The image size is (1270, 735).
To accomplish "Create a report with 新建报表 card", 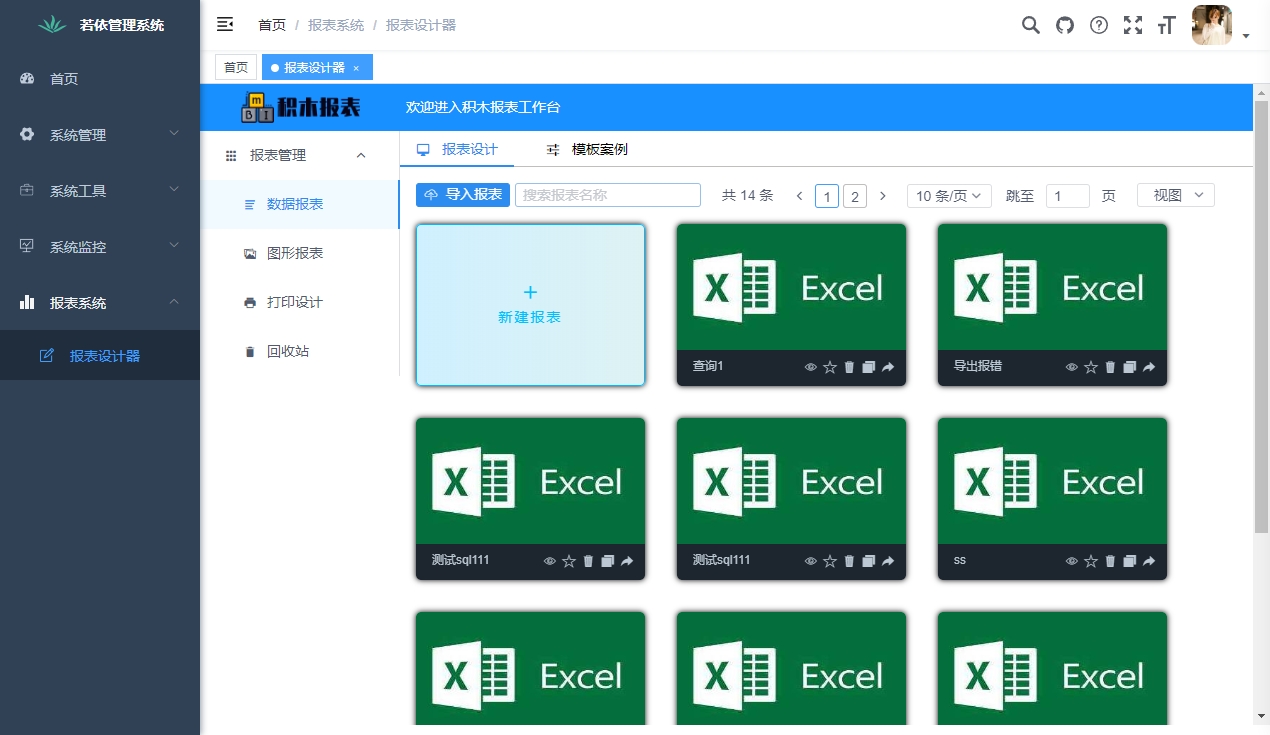I will [x=530, y=305].
